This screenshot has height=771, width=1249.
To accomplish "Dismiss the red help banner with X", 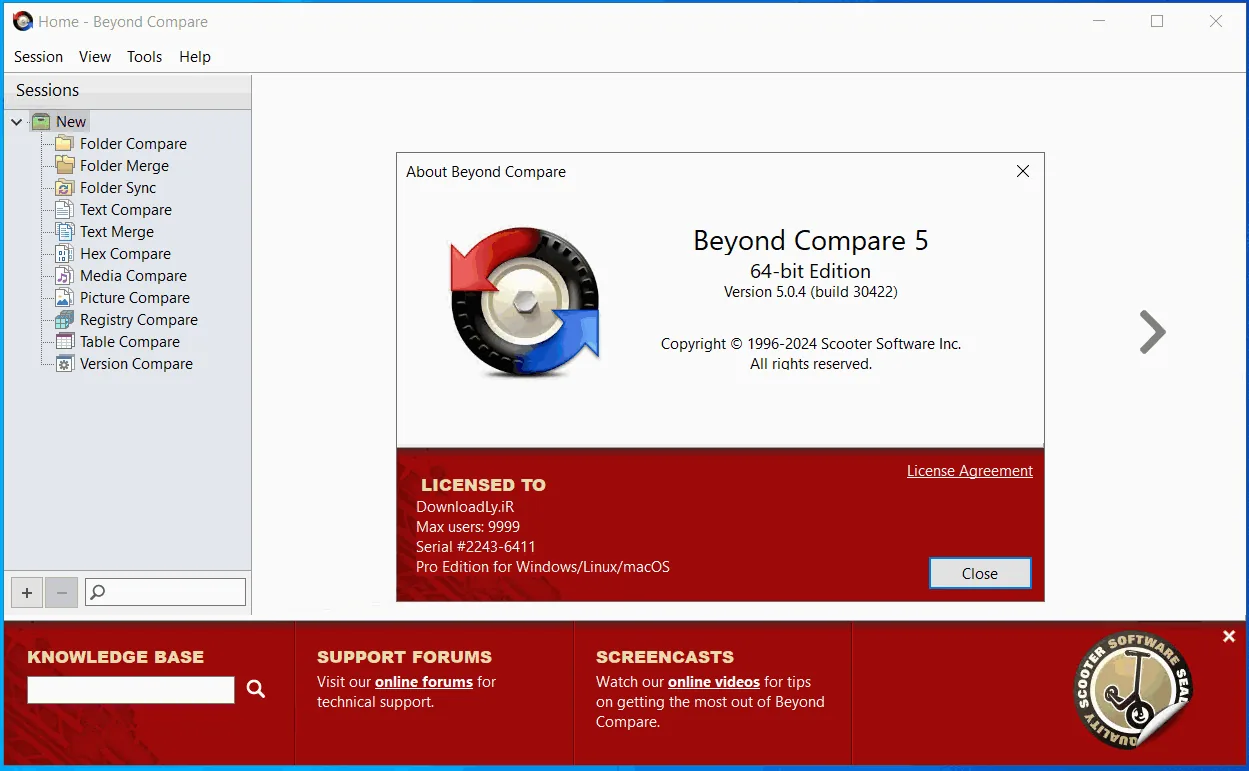I will [x=1229, y=637].
